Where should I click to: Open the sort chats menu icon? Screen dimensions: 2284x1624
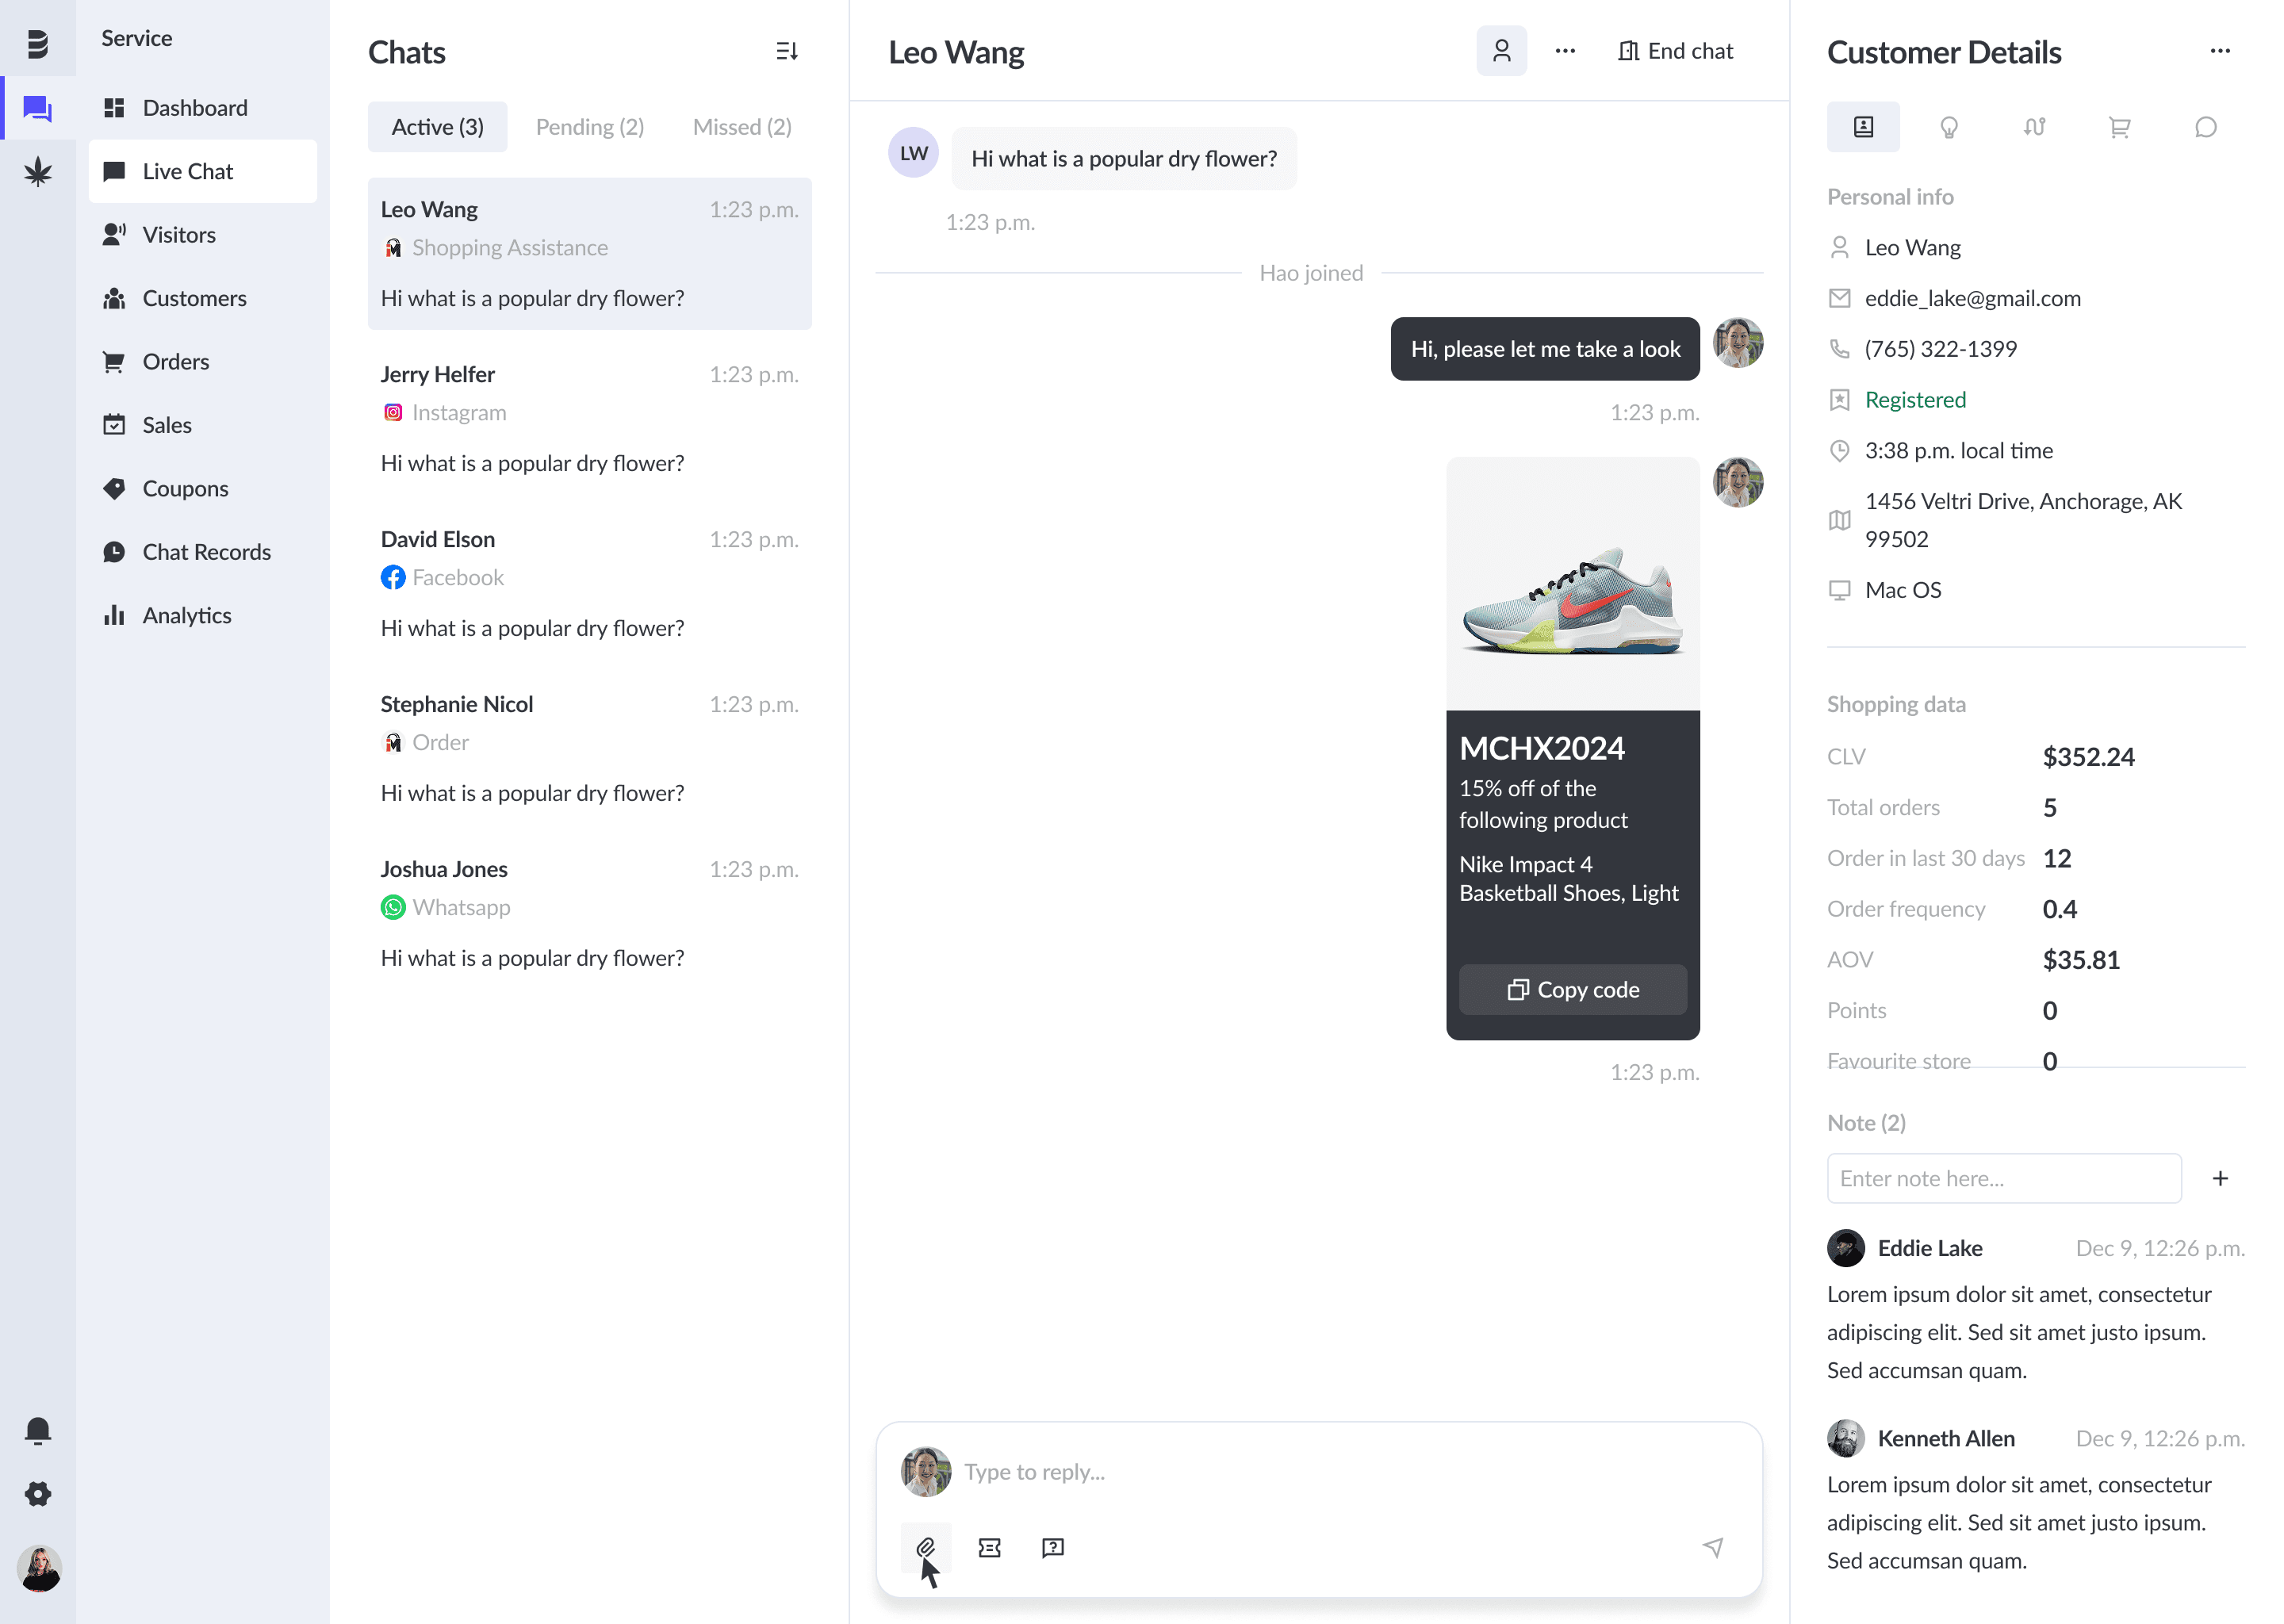point(787,51)
